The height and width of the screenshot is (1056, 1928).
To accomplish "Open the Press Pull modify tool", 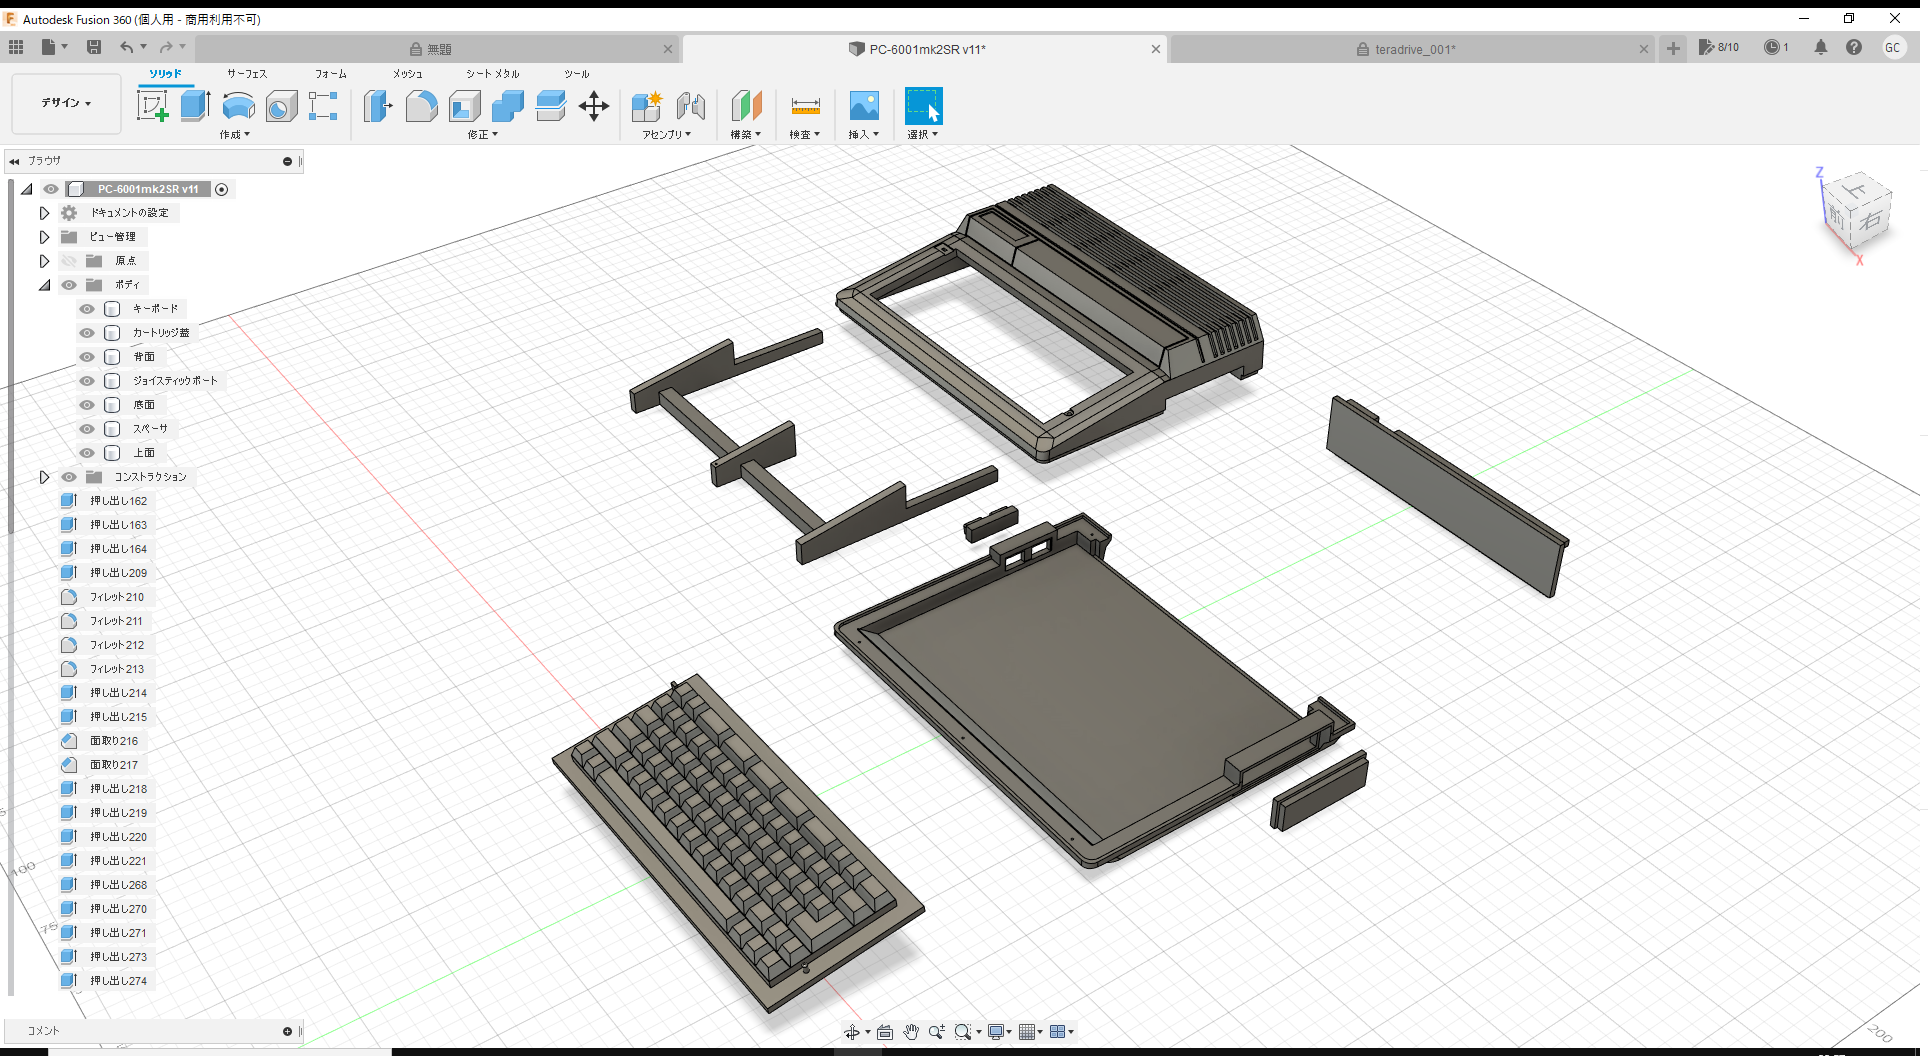I will 378,106.
